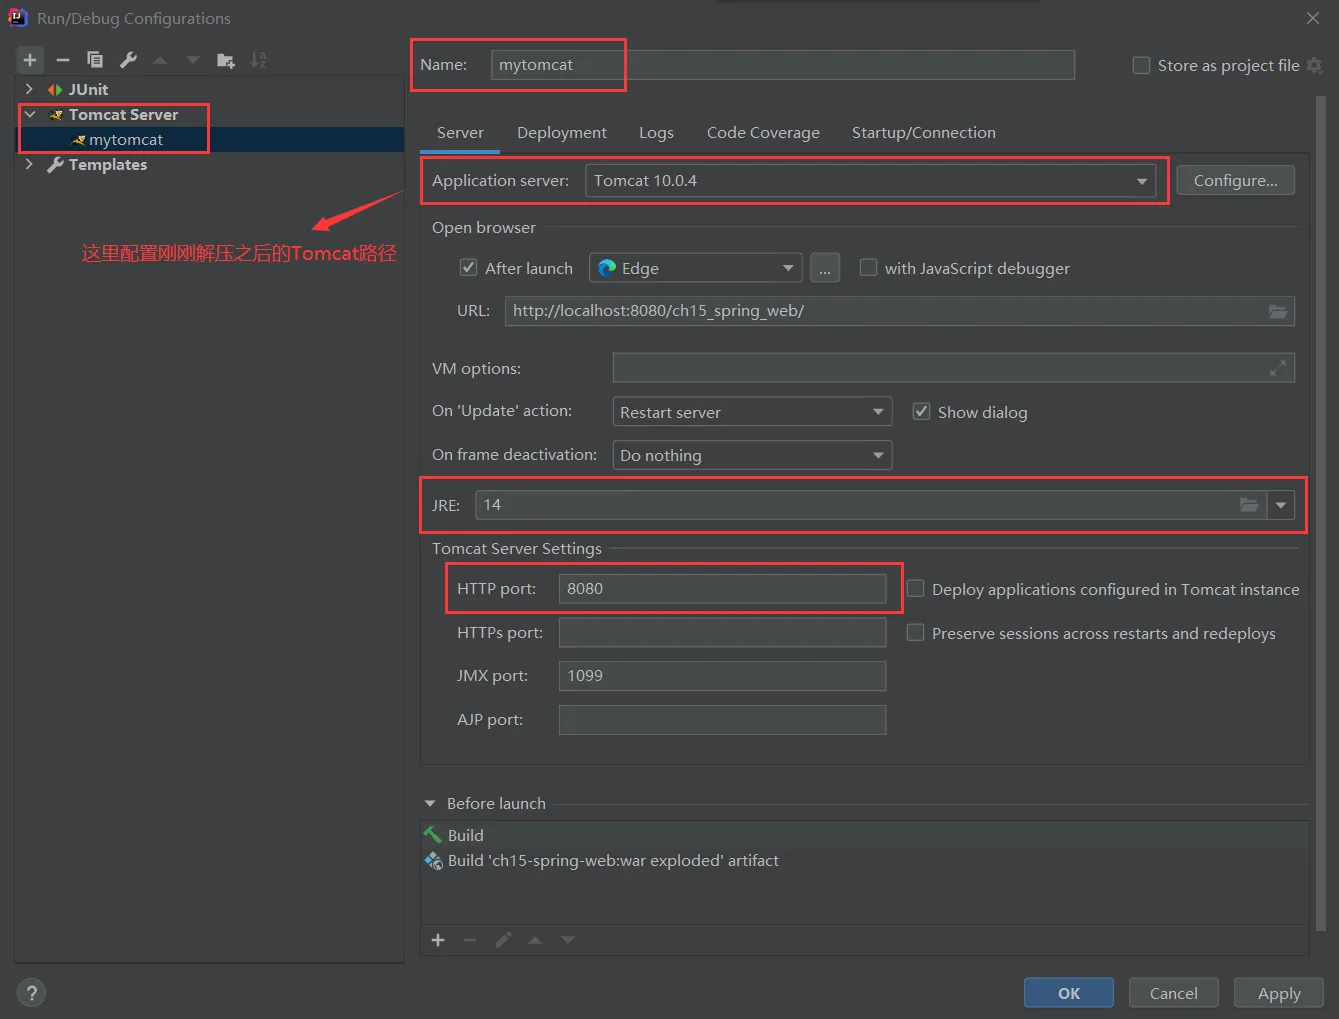This screenshot has height=1019, width=1339.
Task: Remove the selected configuration with the minus icon
Action: click(63, 60)
